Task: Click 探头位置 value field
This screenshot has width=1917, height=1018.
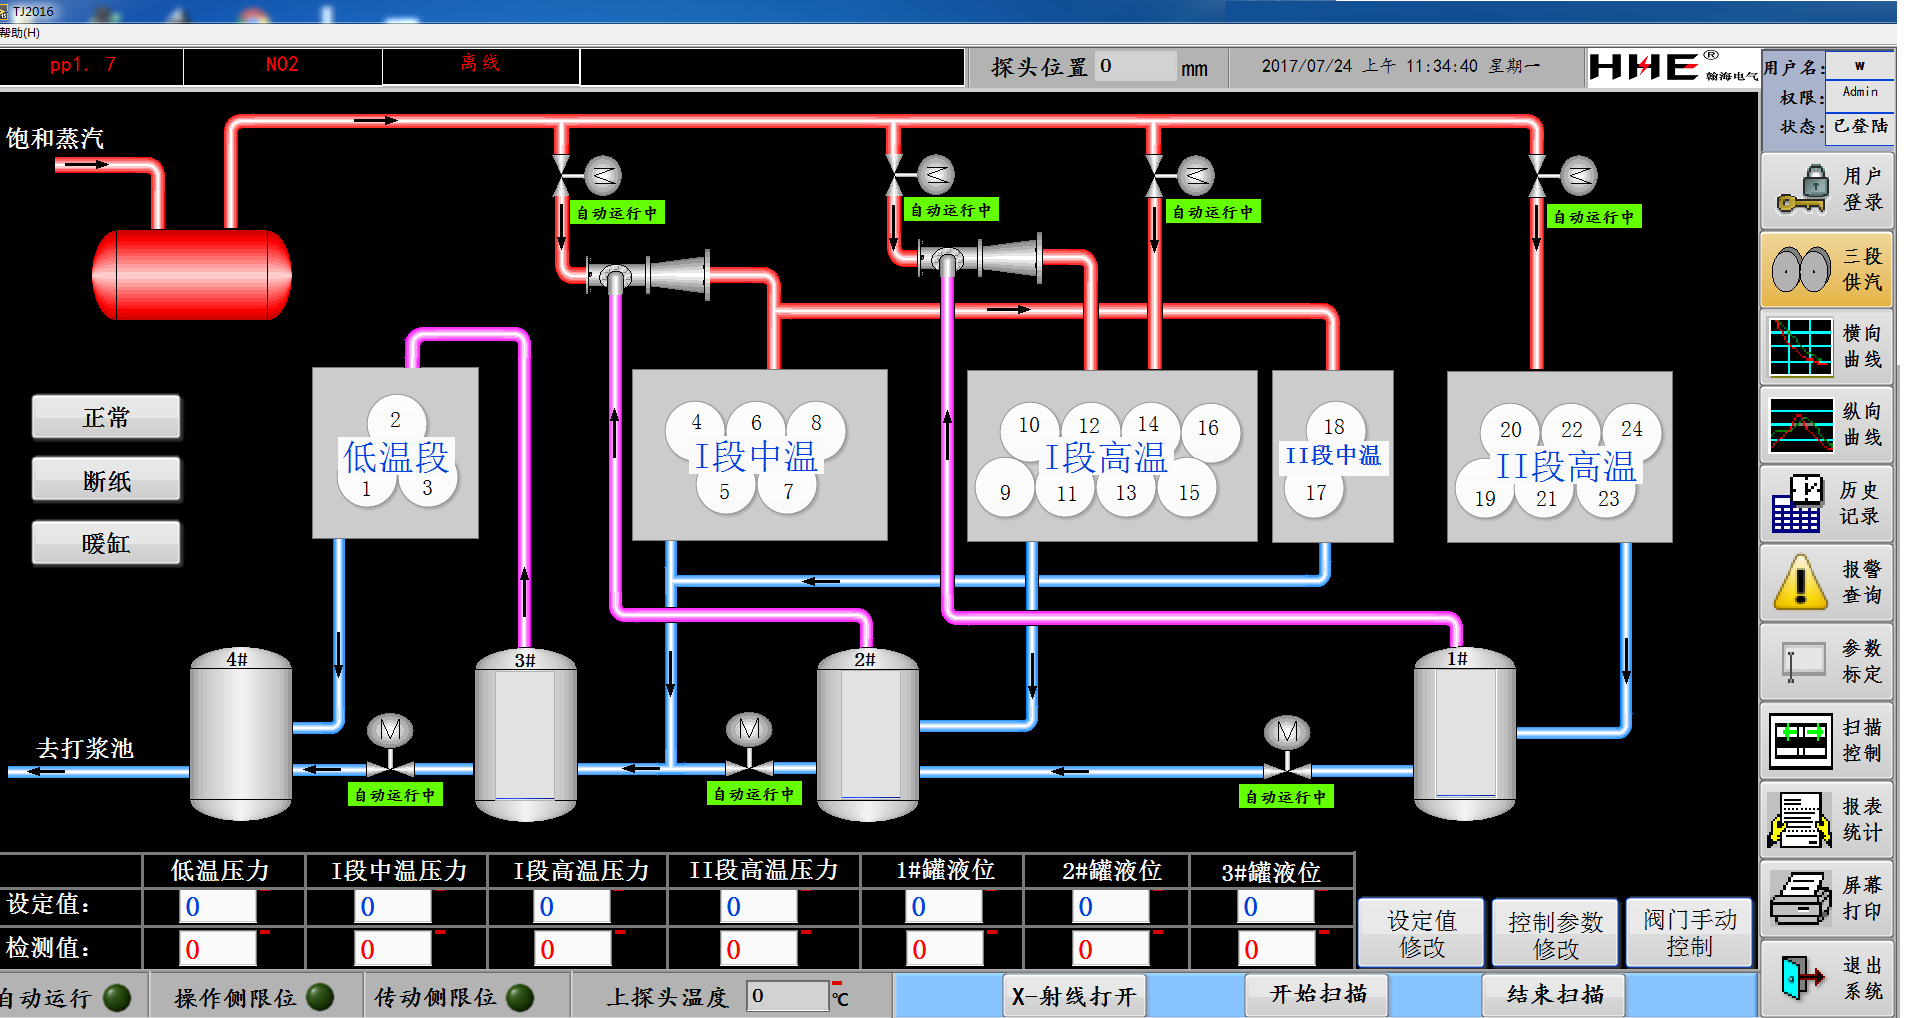Action: pyautogui.click(x=1136, y=66)
